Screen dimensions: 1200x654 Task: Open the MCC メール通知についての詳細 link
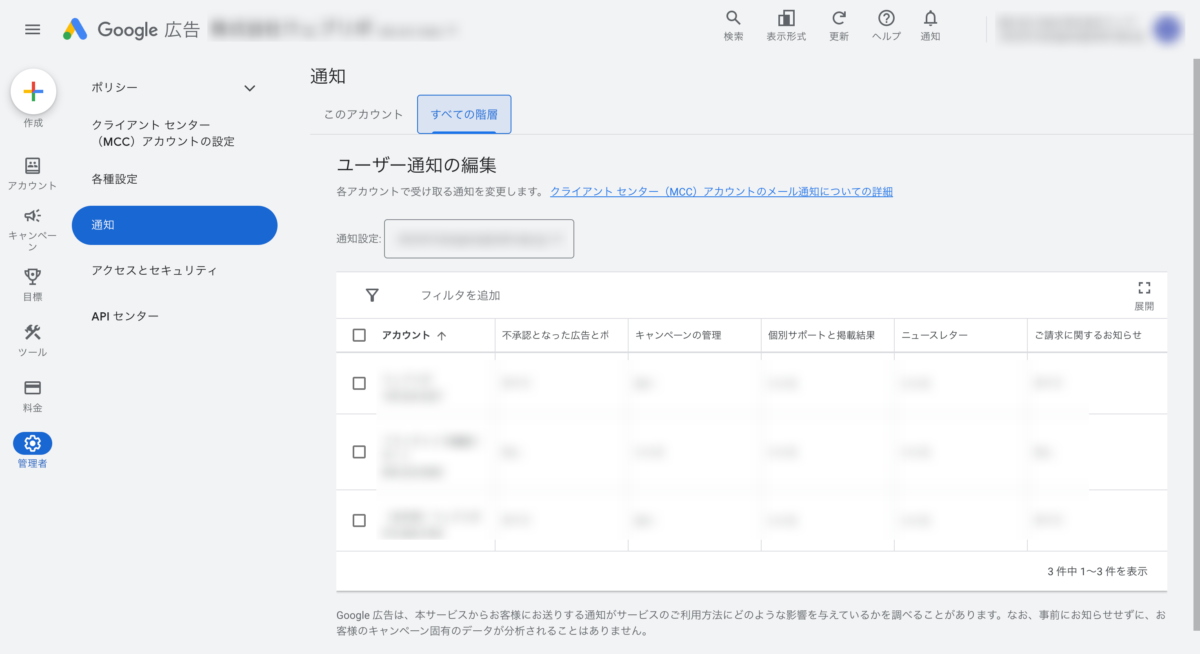[721, 192]
